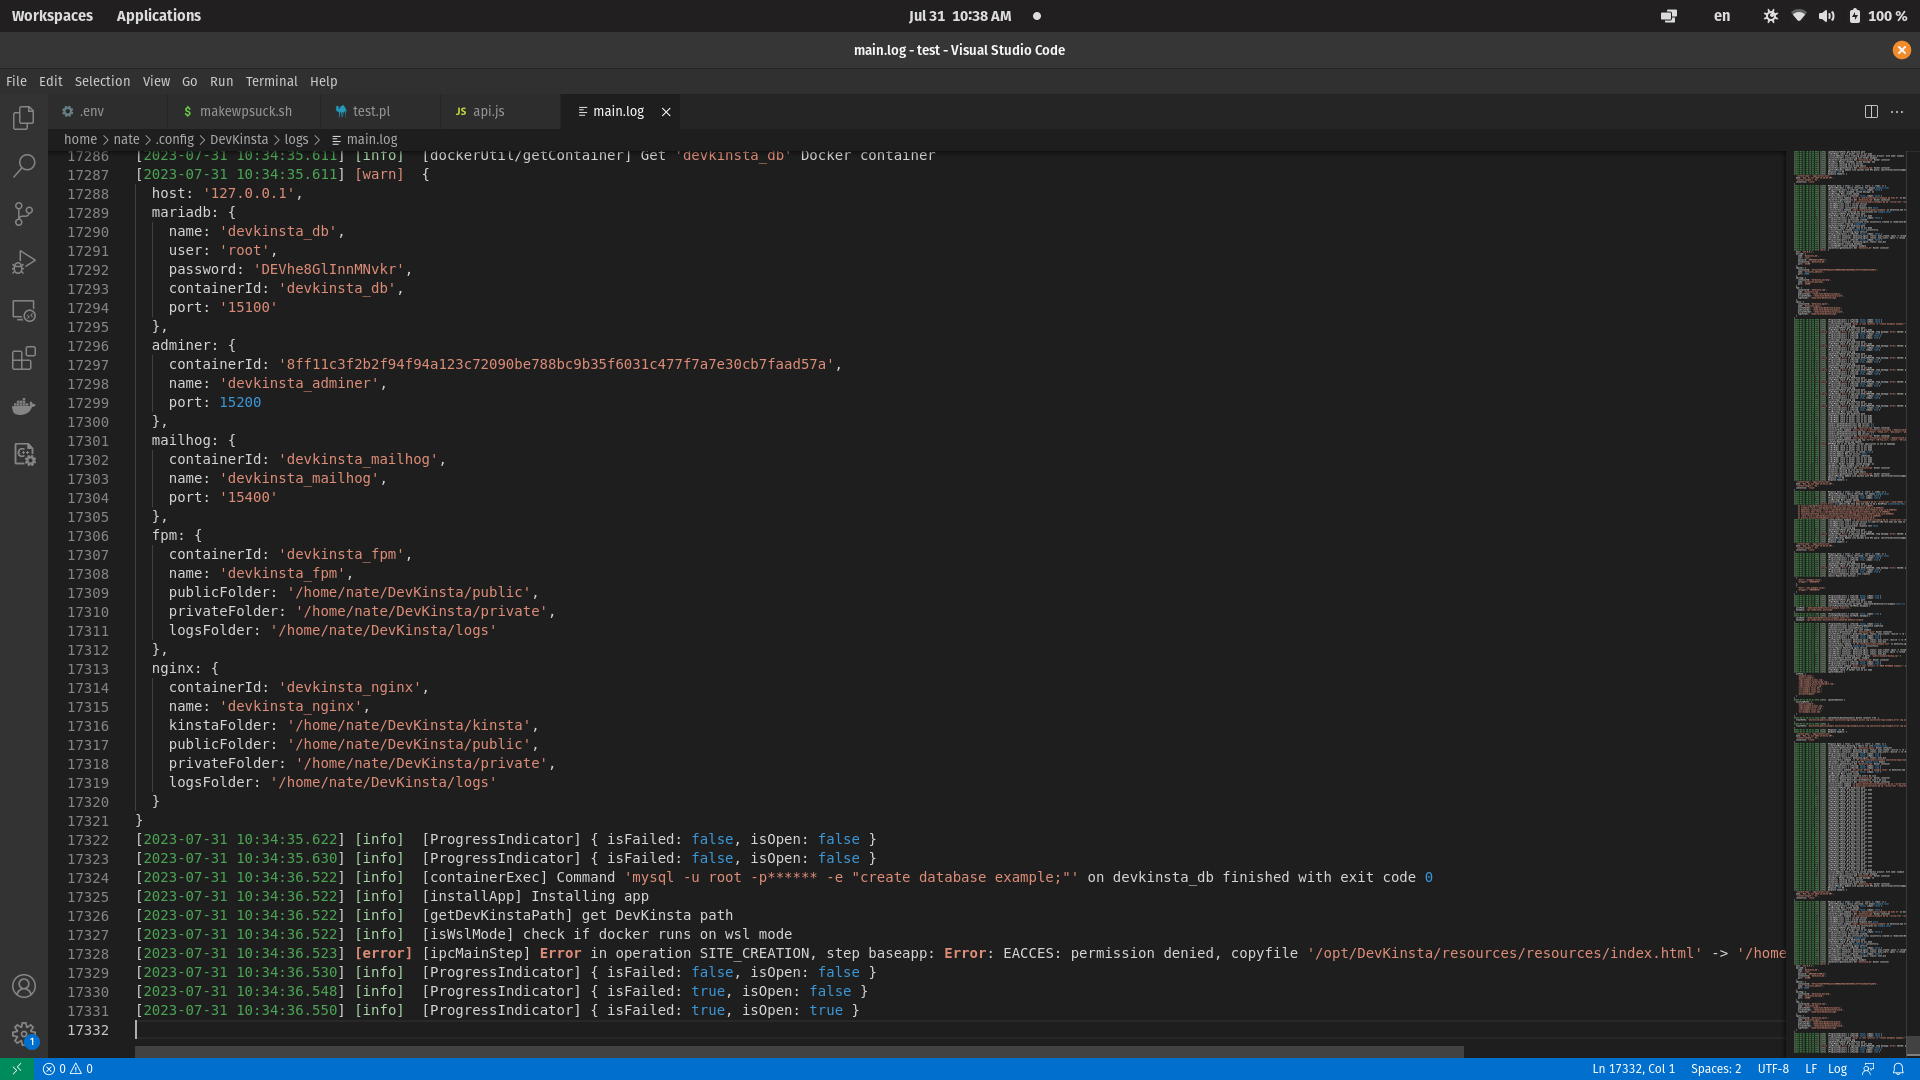Change Spaces: 2 indentation setting
The height and width of the screenshot is (1080, 1920).
point(1715,1069)
